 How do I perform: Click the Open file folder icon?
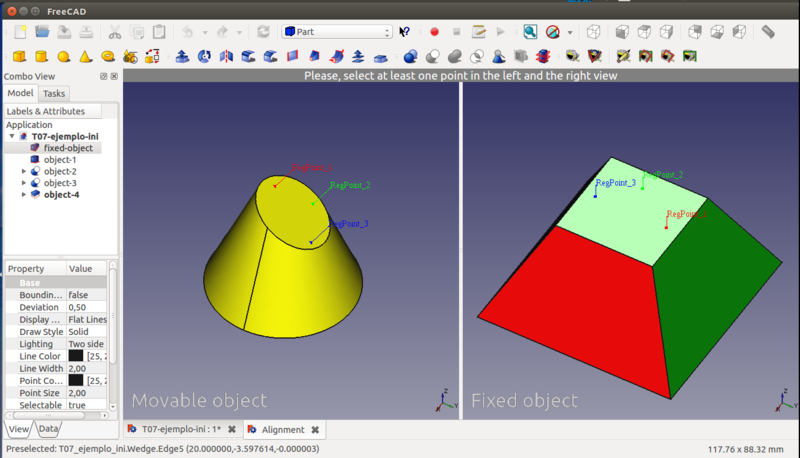point(42,32)
